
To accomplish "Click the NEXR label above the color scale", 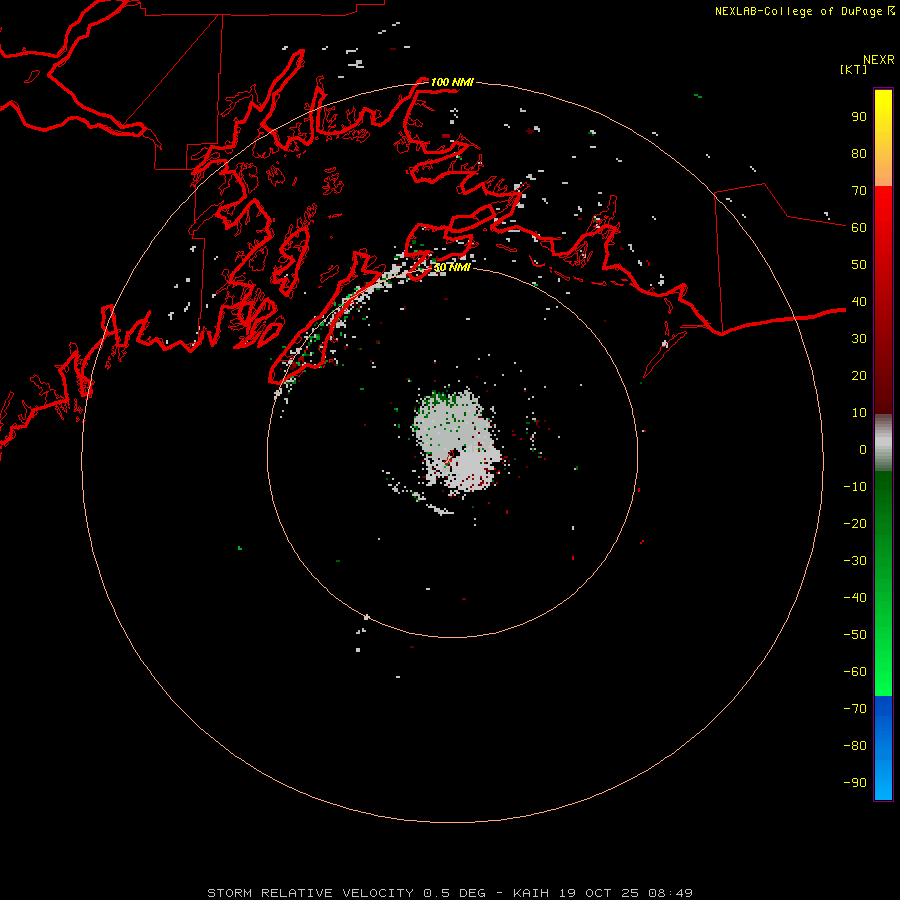I will click(x=878, y=60).
